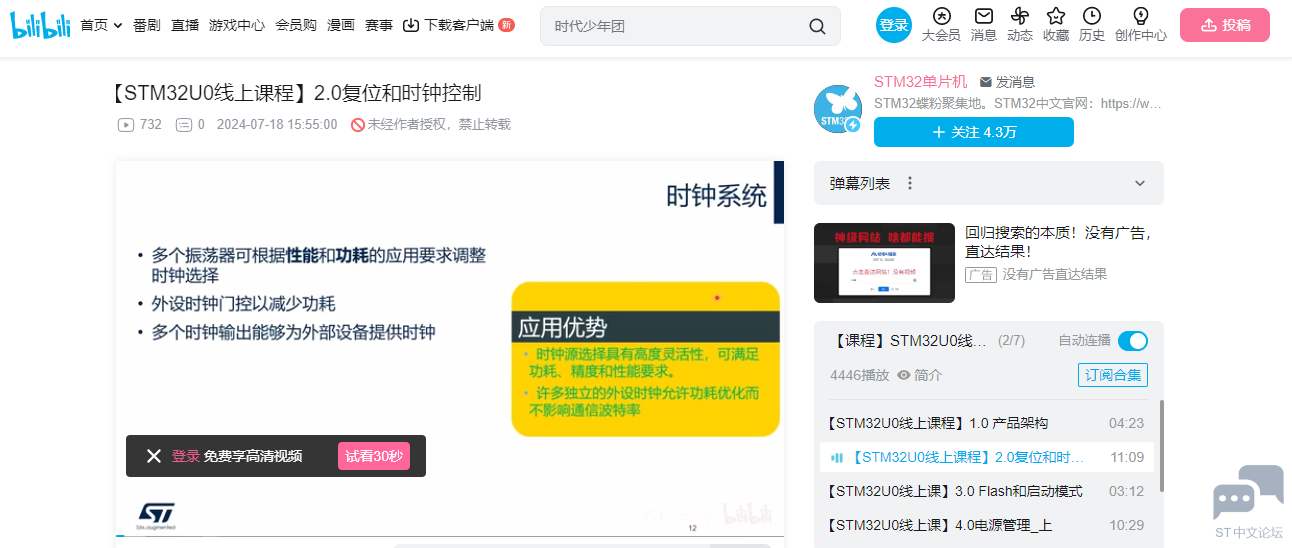Open 弹幕列表 three-dot options menu
The width and height of the screenshot is (1292, 548).
click(910, 183)
